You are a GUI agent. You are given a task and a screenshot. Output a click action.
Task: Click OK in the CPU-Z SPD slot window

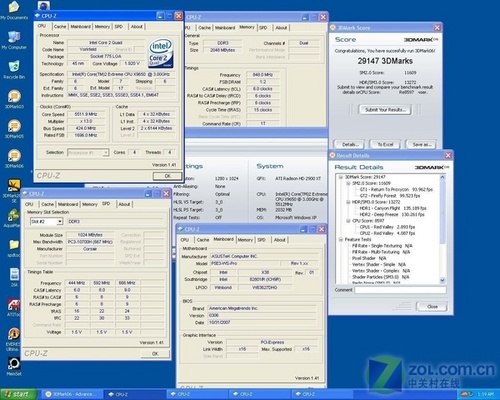155,354
